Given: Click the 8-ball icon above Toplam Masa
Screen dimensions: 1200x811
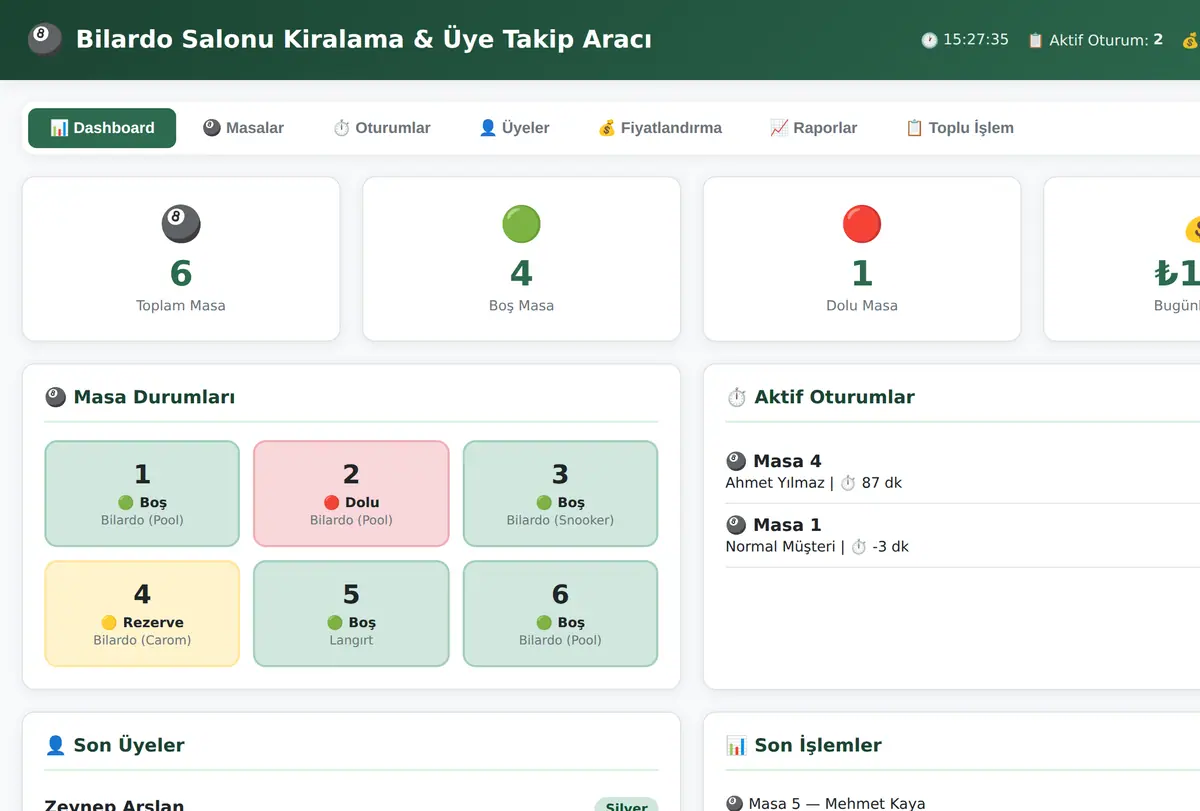Looking at the screenshot, I should pos(181,224).
